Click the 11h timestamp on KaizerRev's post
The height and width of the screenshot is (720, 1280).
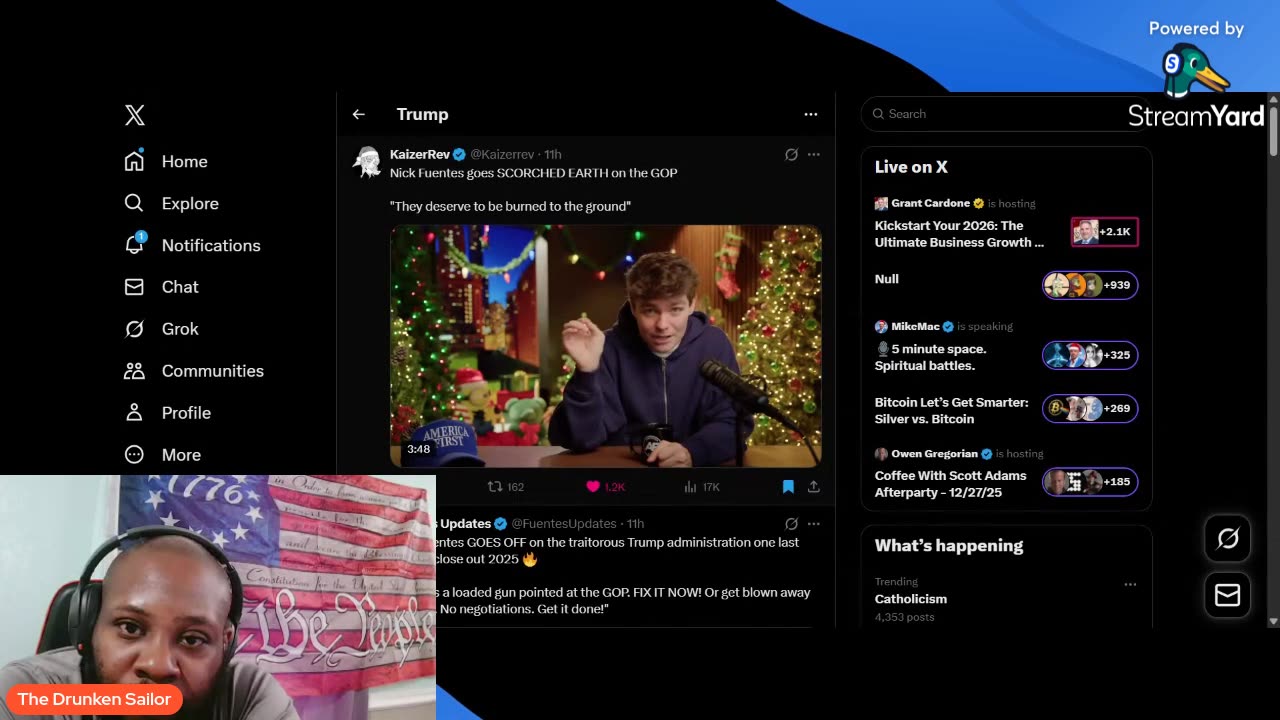pos(553,154)
